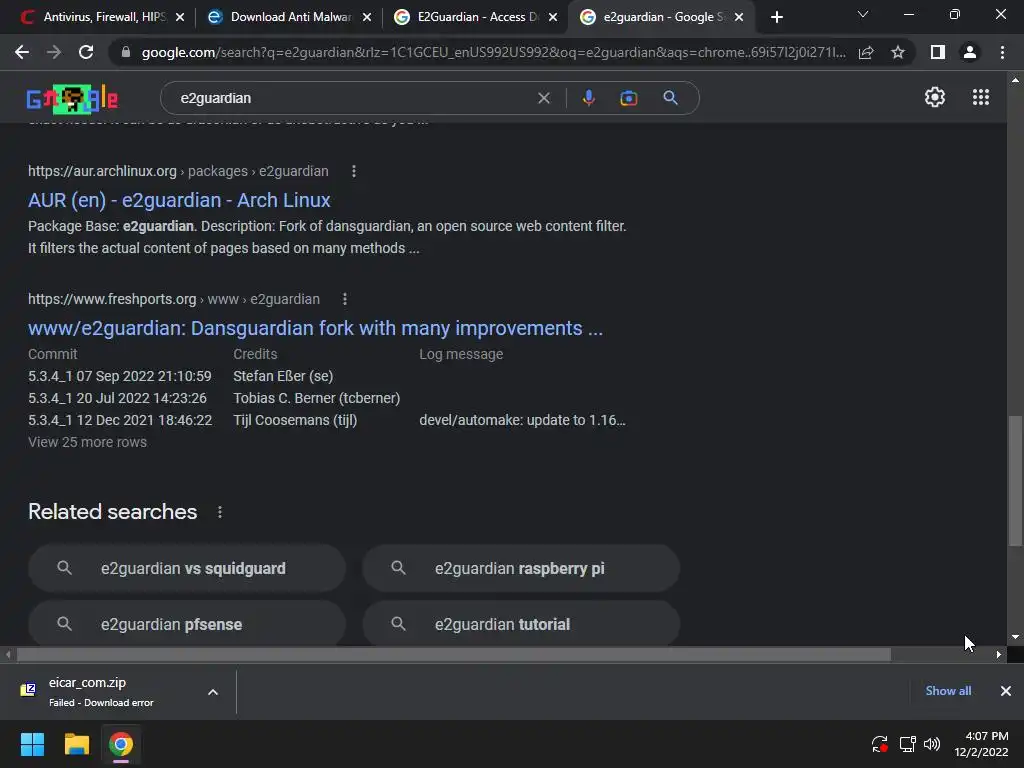
Task: Go back to the previous page
Action: pyautogui.click(x=22, y=52)
